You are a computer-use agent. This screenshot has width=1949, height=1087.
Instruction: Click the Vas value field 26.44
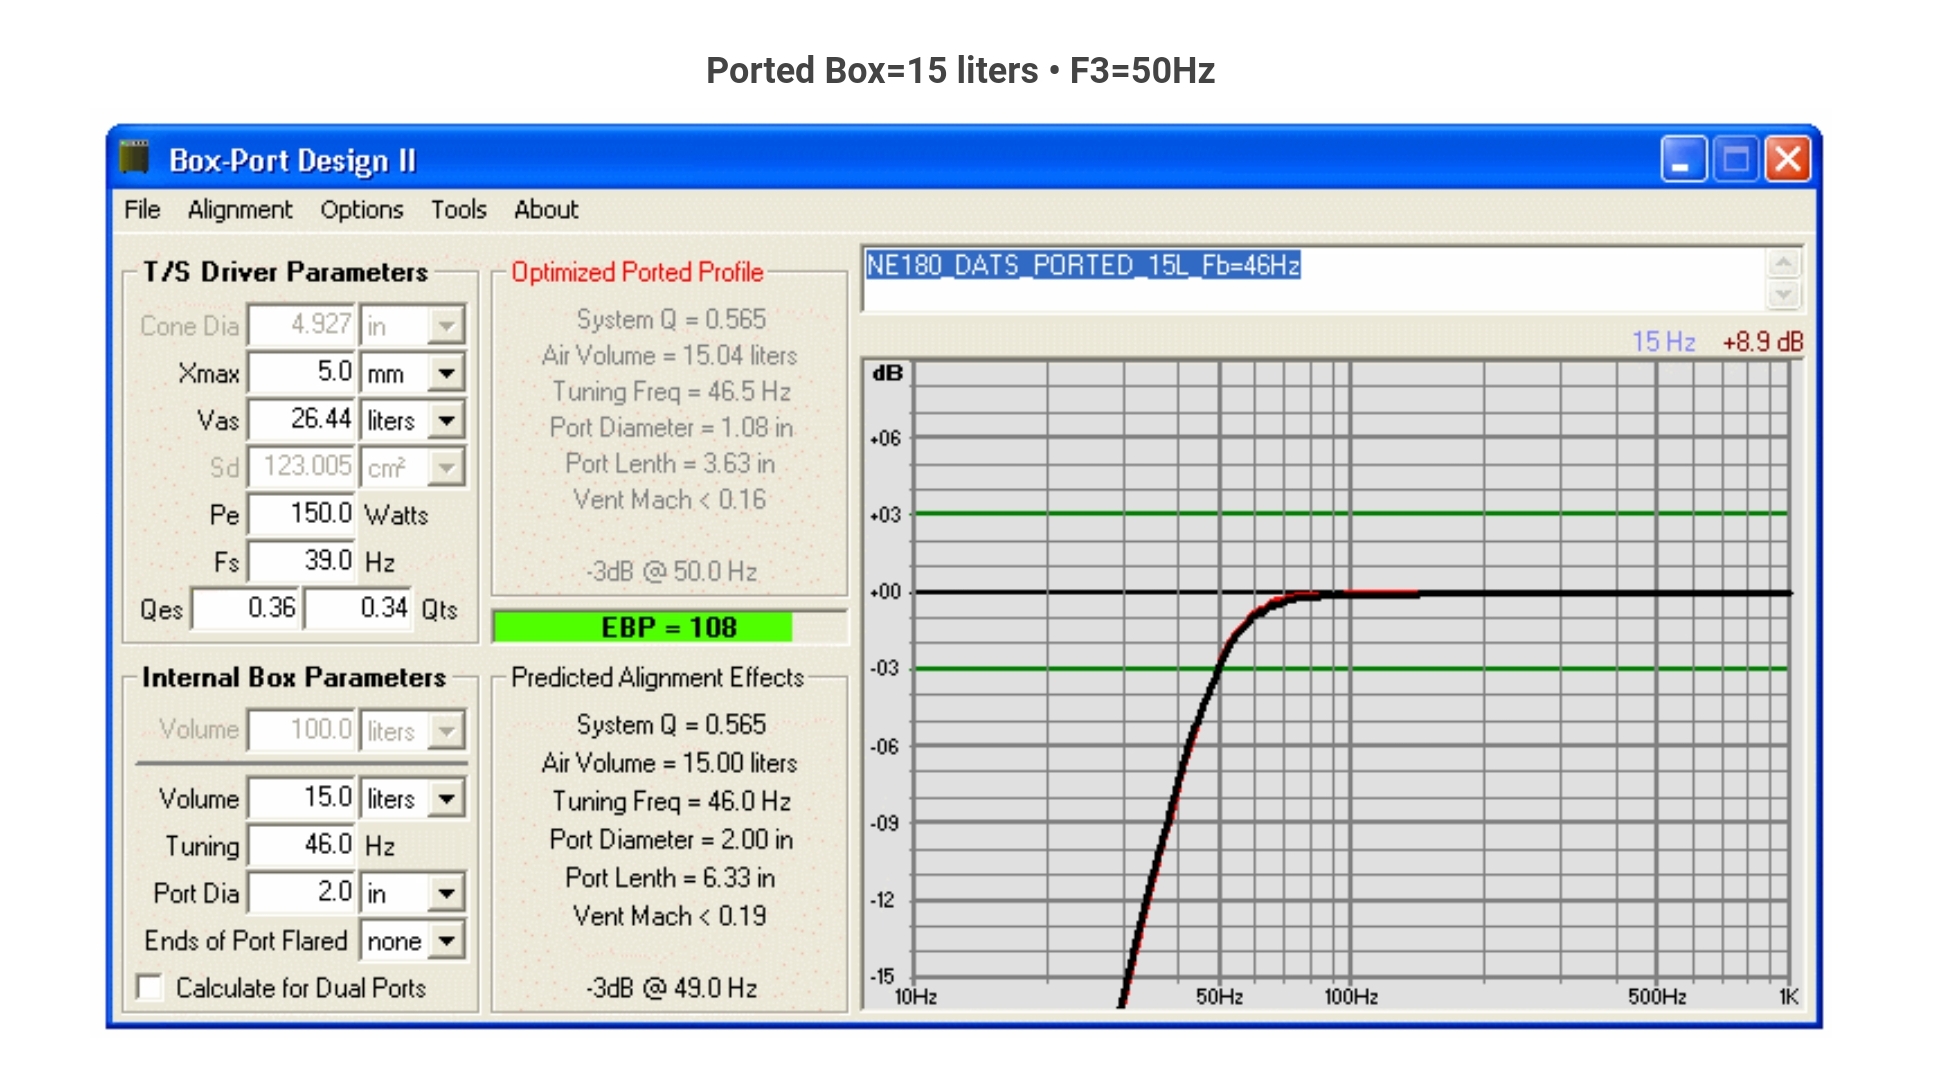[x=302, y=419]
